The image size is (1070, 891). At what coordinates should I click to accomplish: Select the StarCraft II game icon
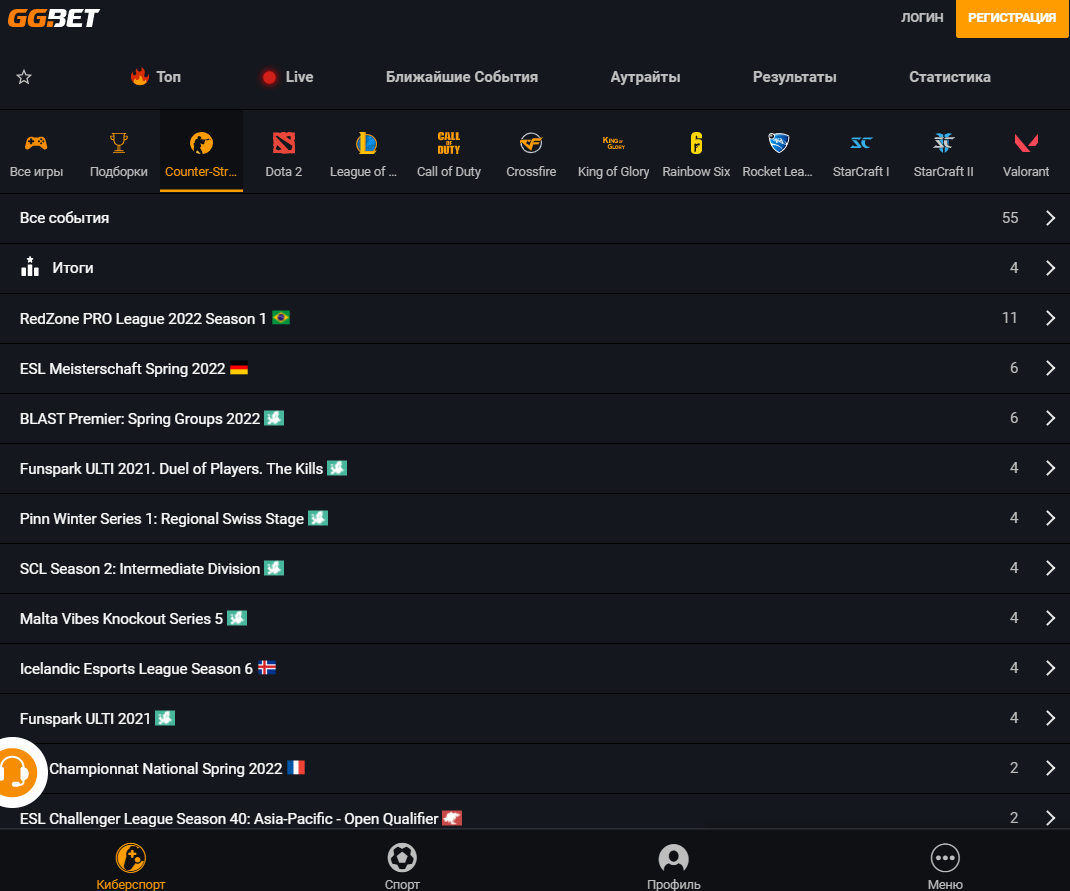[943, 143]
